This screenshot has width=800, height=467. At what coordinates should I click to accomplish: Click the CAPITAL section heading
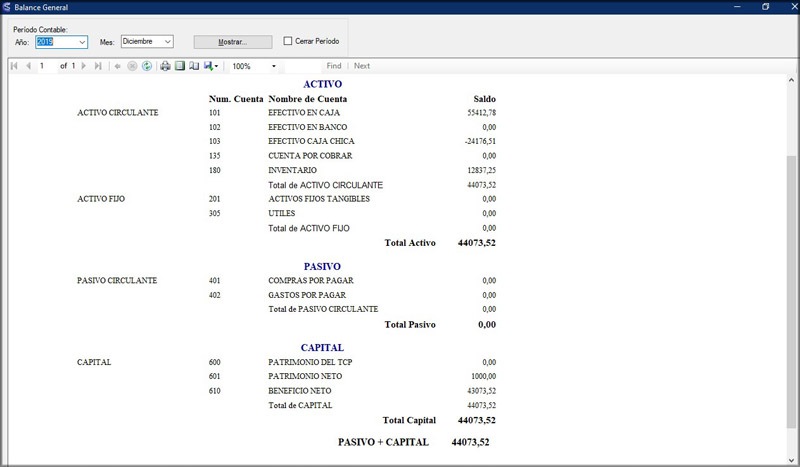tap(322, 348)
